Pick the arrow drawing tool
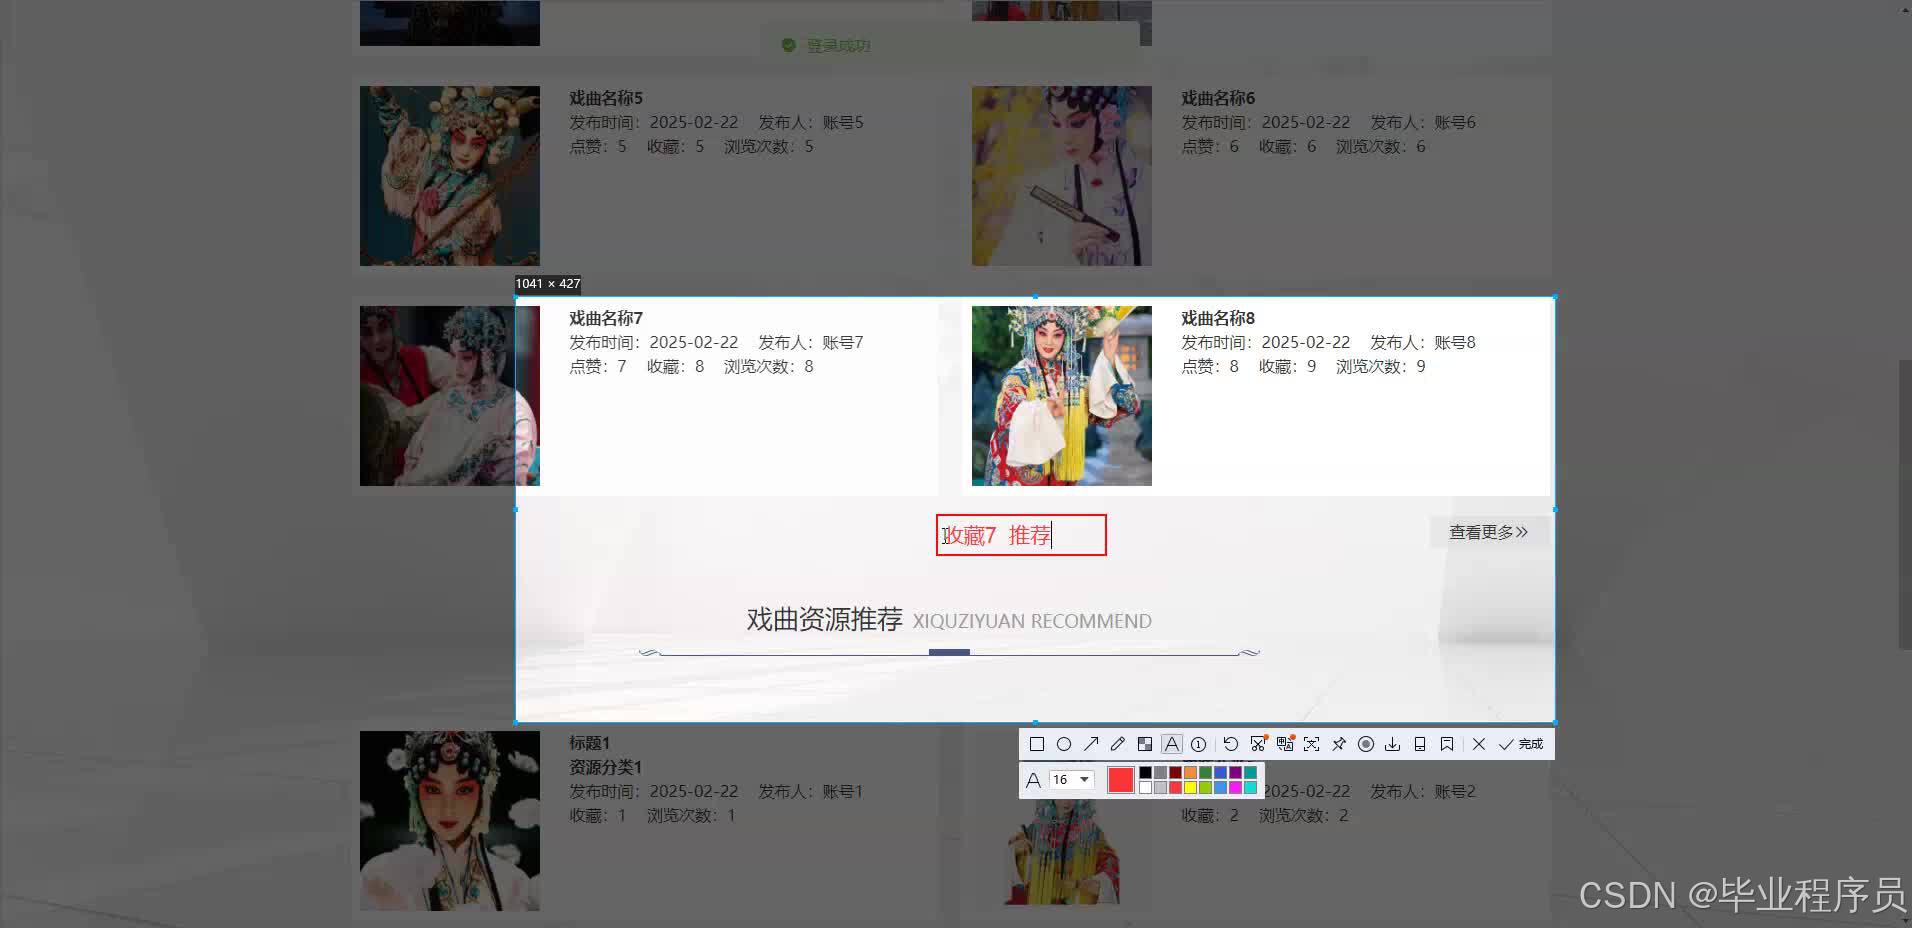This screenshot has height=928, width=1912. (x=1091, y=744)
